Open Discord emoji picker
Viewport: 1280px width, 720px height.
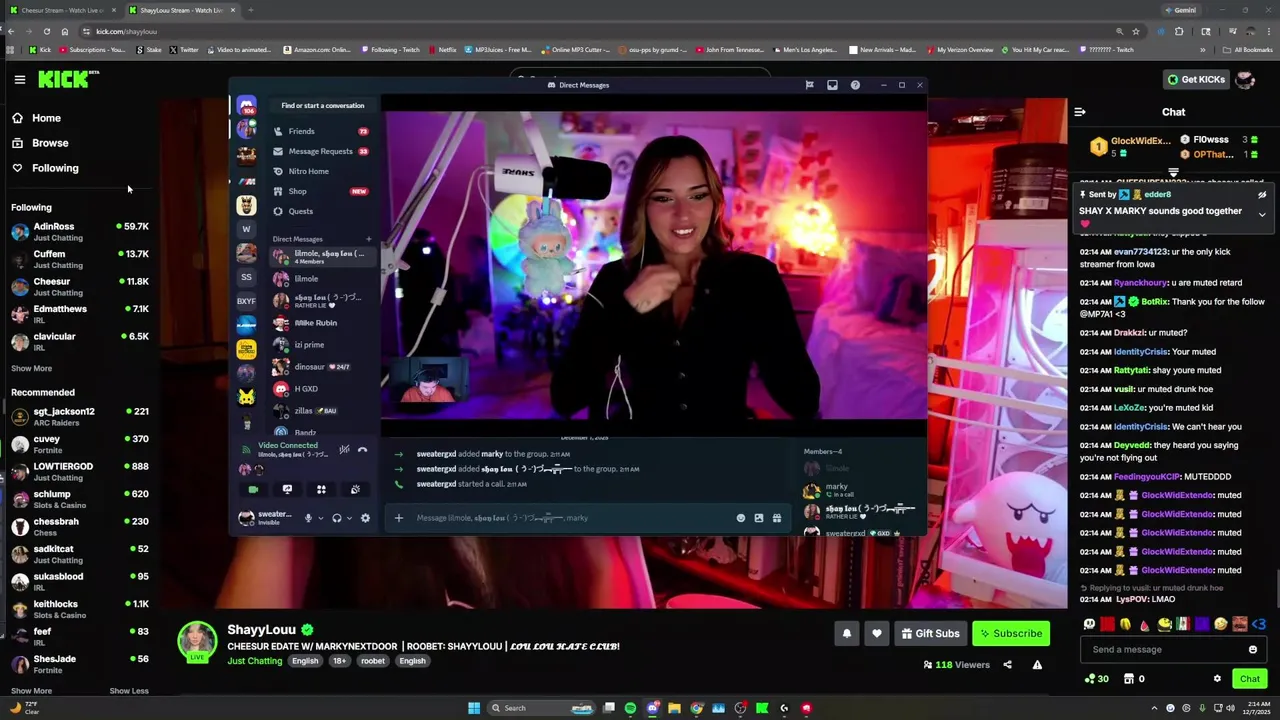741,518
